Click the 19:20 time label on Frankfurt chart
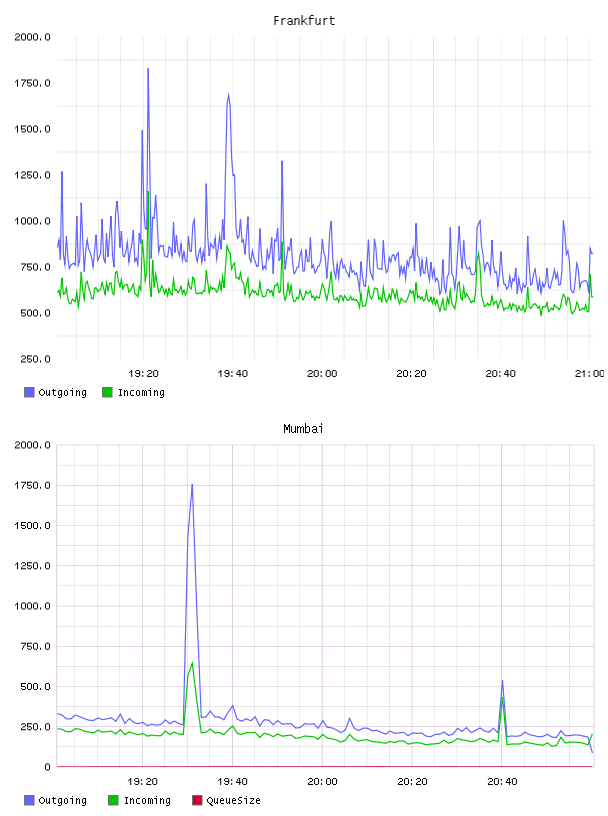The height and width of the screenshot is (816, 608). pos(143,374)
